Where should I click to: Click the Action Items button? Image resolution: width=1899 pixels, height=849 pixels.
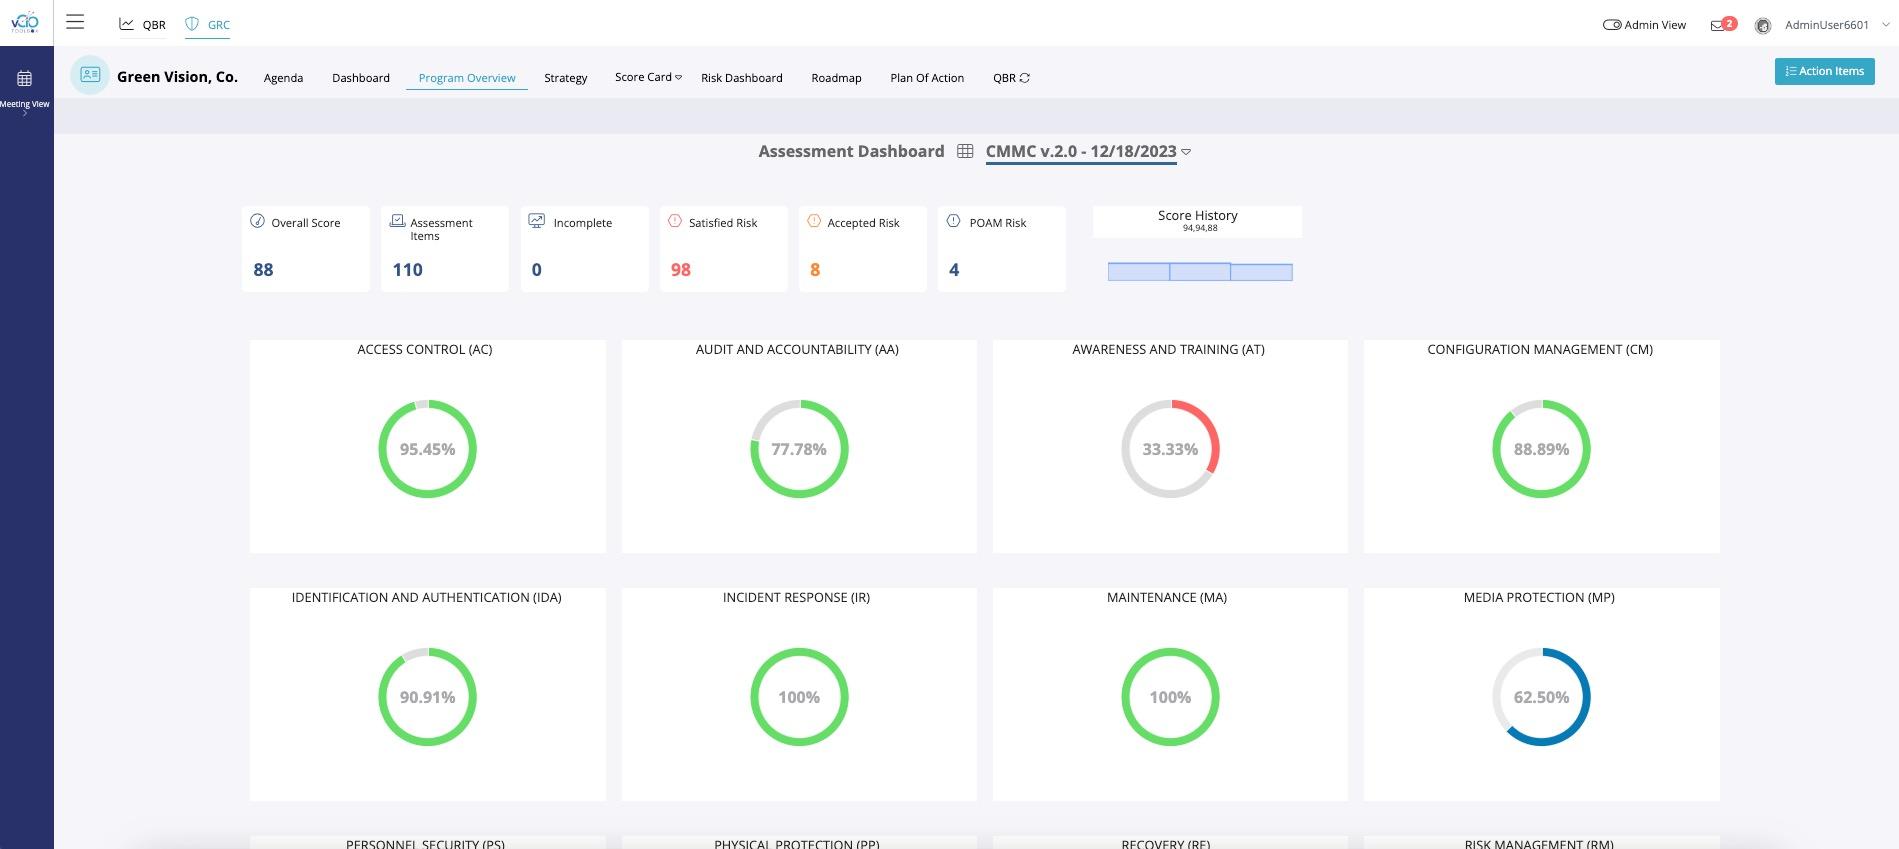pyautogui.click(x=1824, y=71)
